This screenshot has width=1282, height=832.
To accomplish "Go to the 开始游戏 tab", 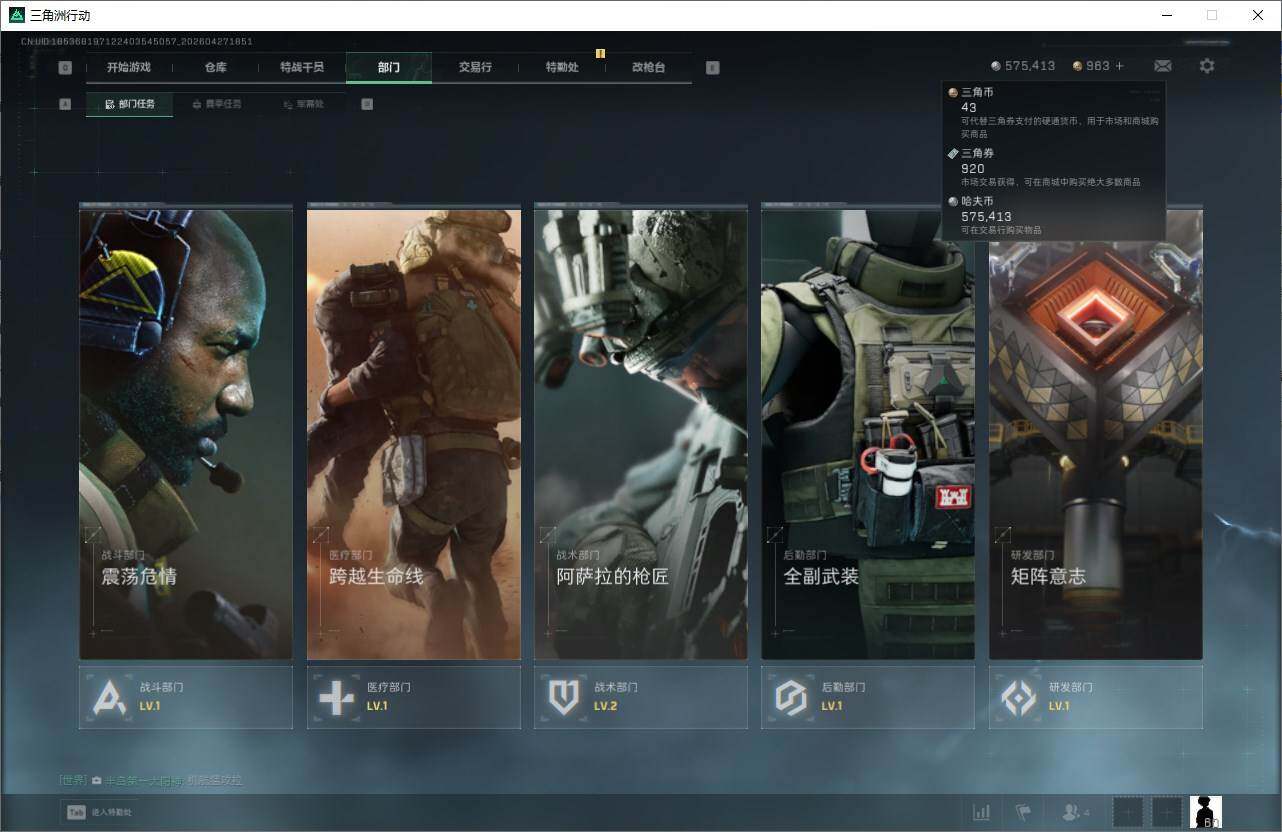I will [129, 67].
